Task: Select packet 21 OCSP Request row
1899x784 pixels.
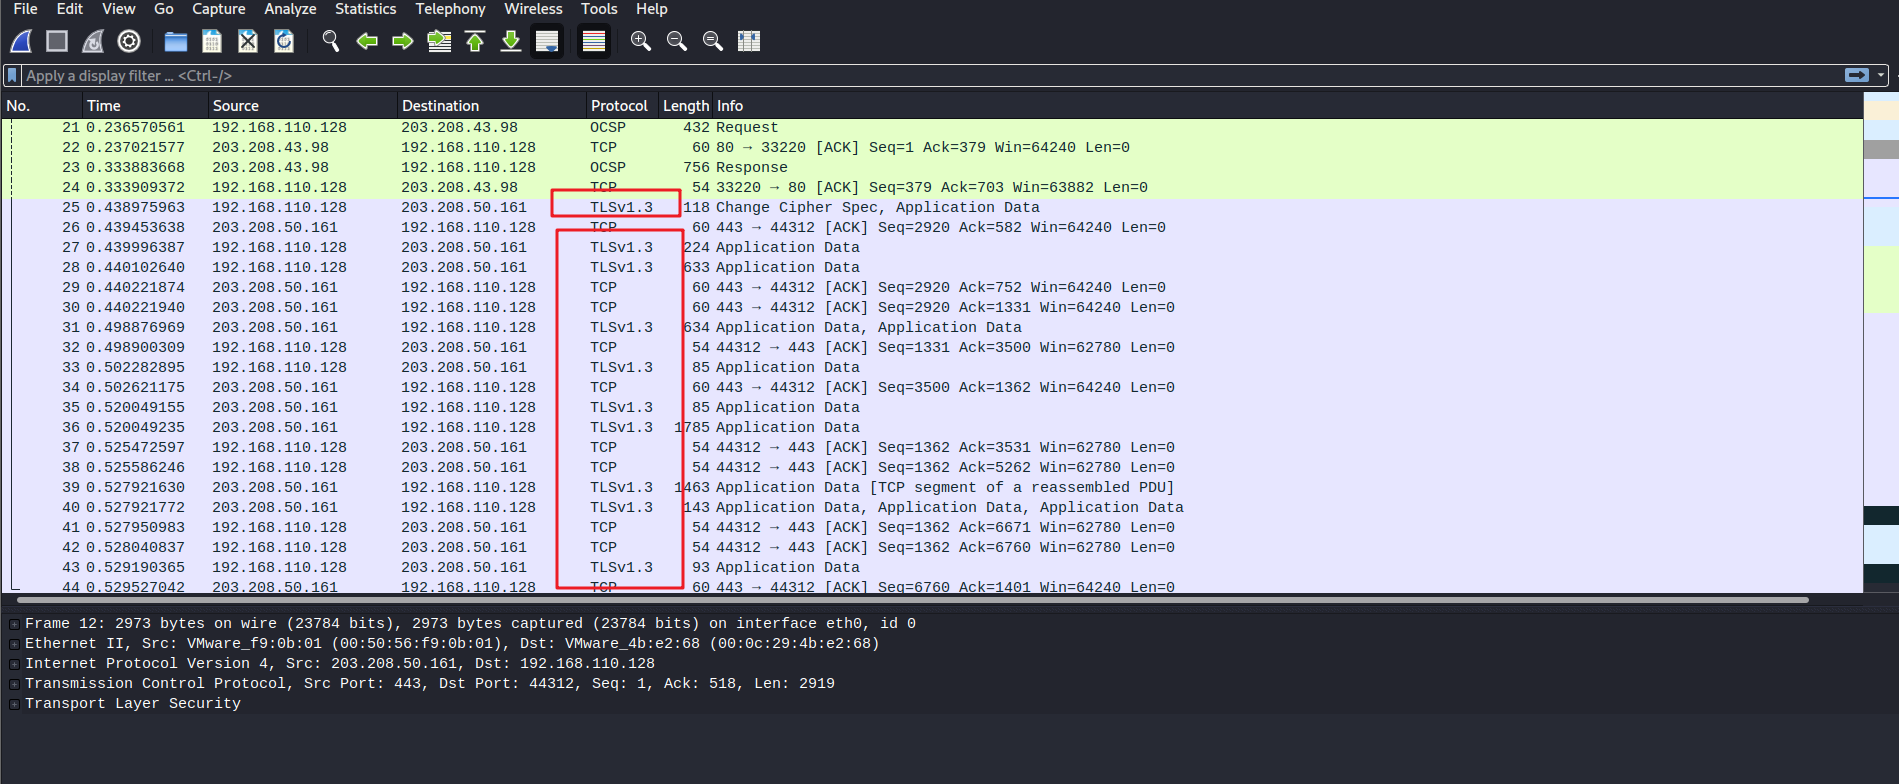Action: point(932,128)
